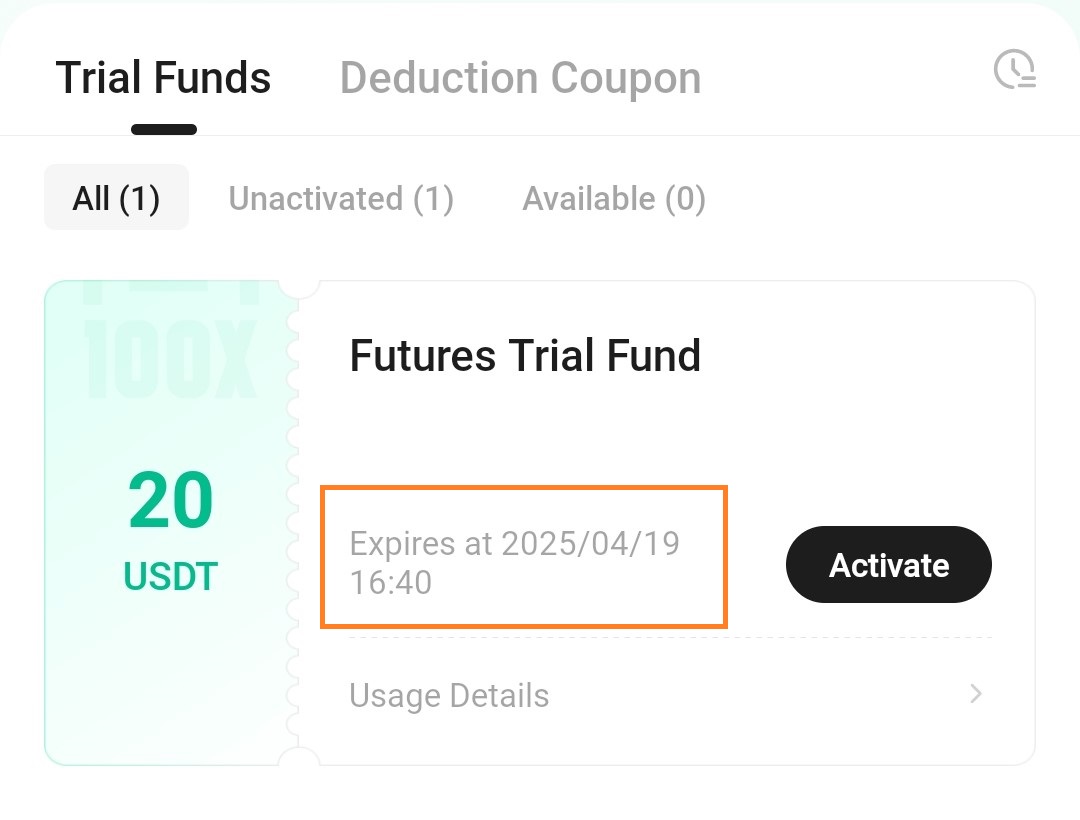Activate the Futures Trial Fund

tap(889, 565)
